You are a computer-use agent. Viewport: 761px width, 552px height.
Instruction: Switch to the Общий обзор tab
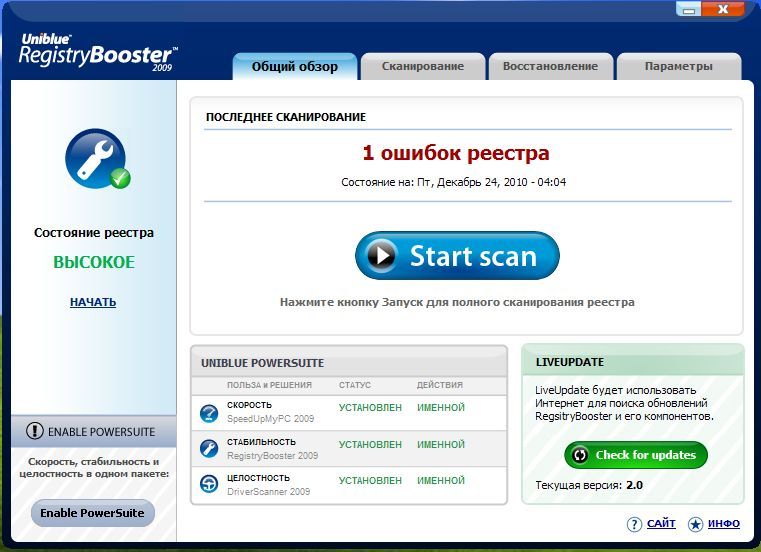point(295,67)
